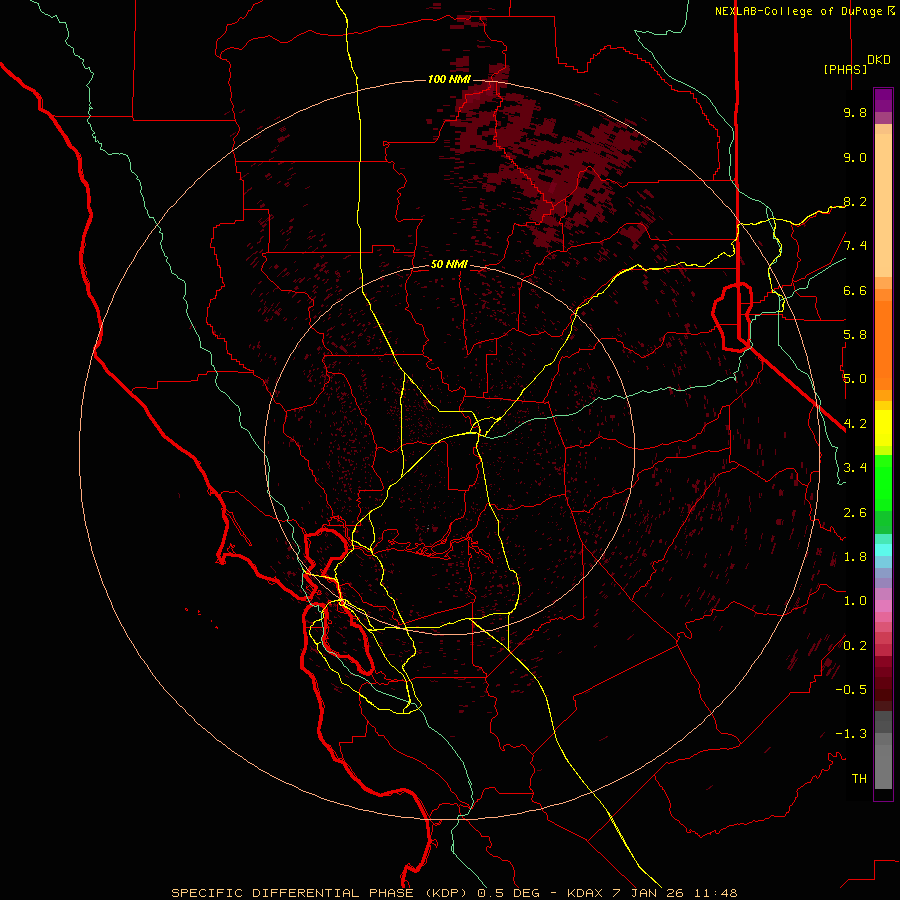Click the 100 NMI range ring label

(449, 79)
